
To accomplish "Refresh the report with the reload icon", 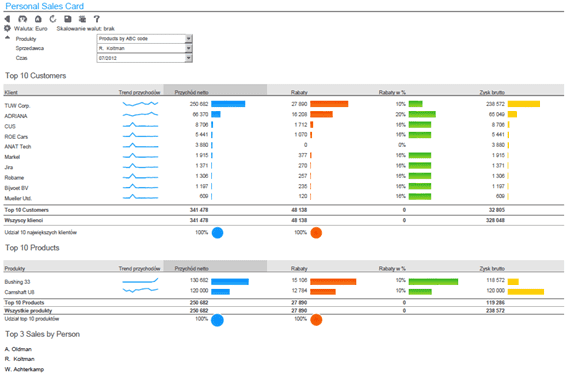I will (x=53, y=19).
